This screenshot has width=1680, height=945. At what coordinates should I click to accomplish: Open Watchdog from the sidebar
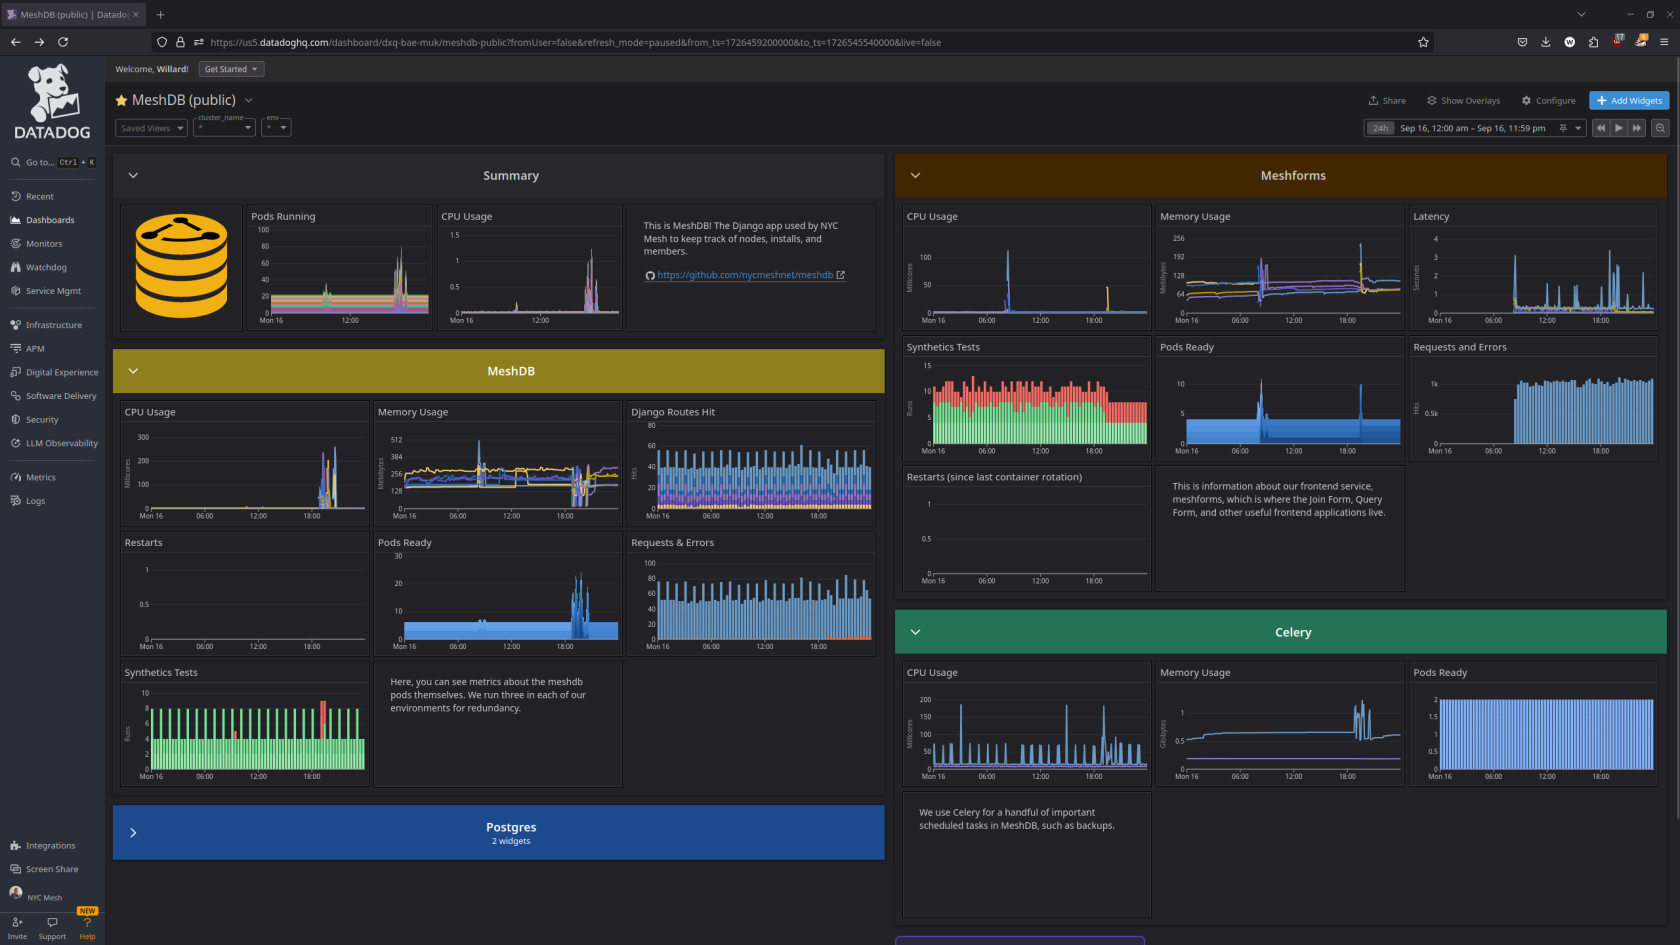(x=46, y=268)
